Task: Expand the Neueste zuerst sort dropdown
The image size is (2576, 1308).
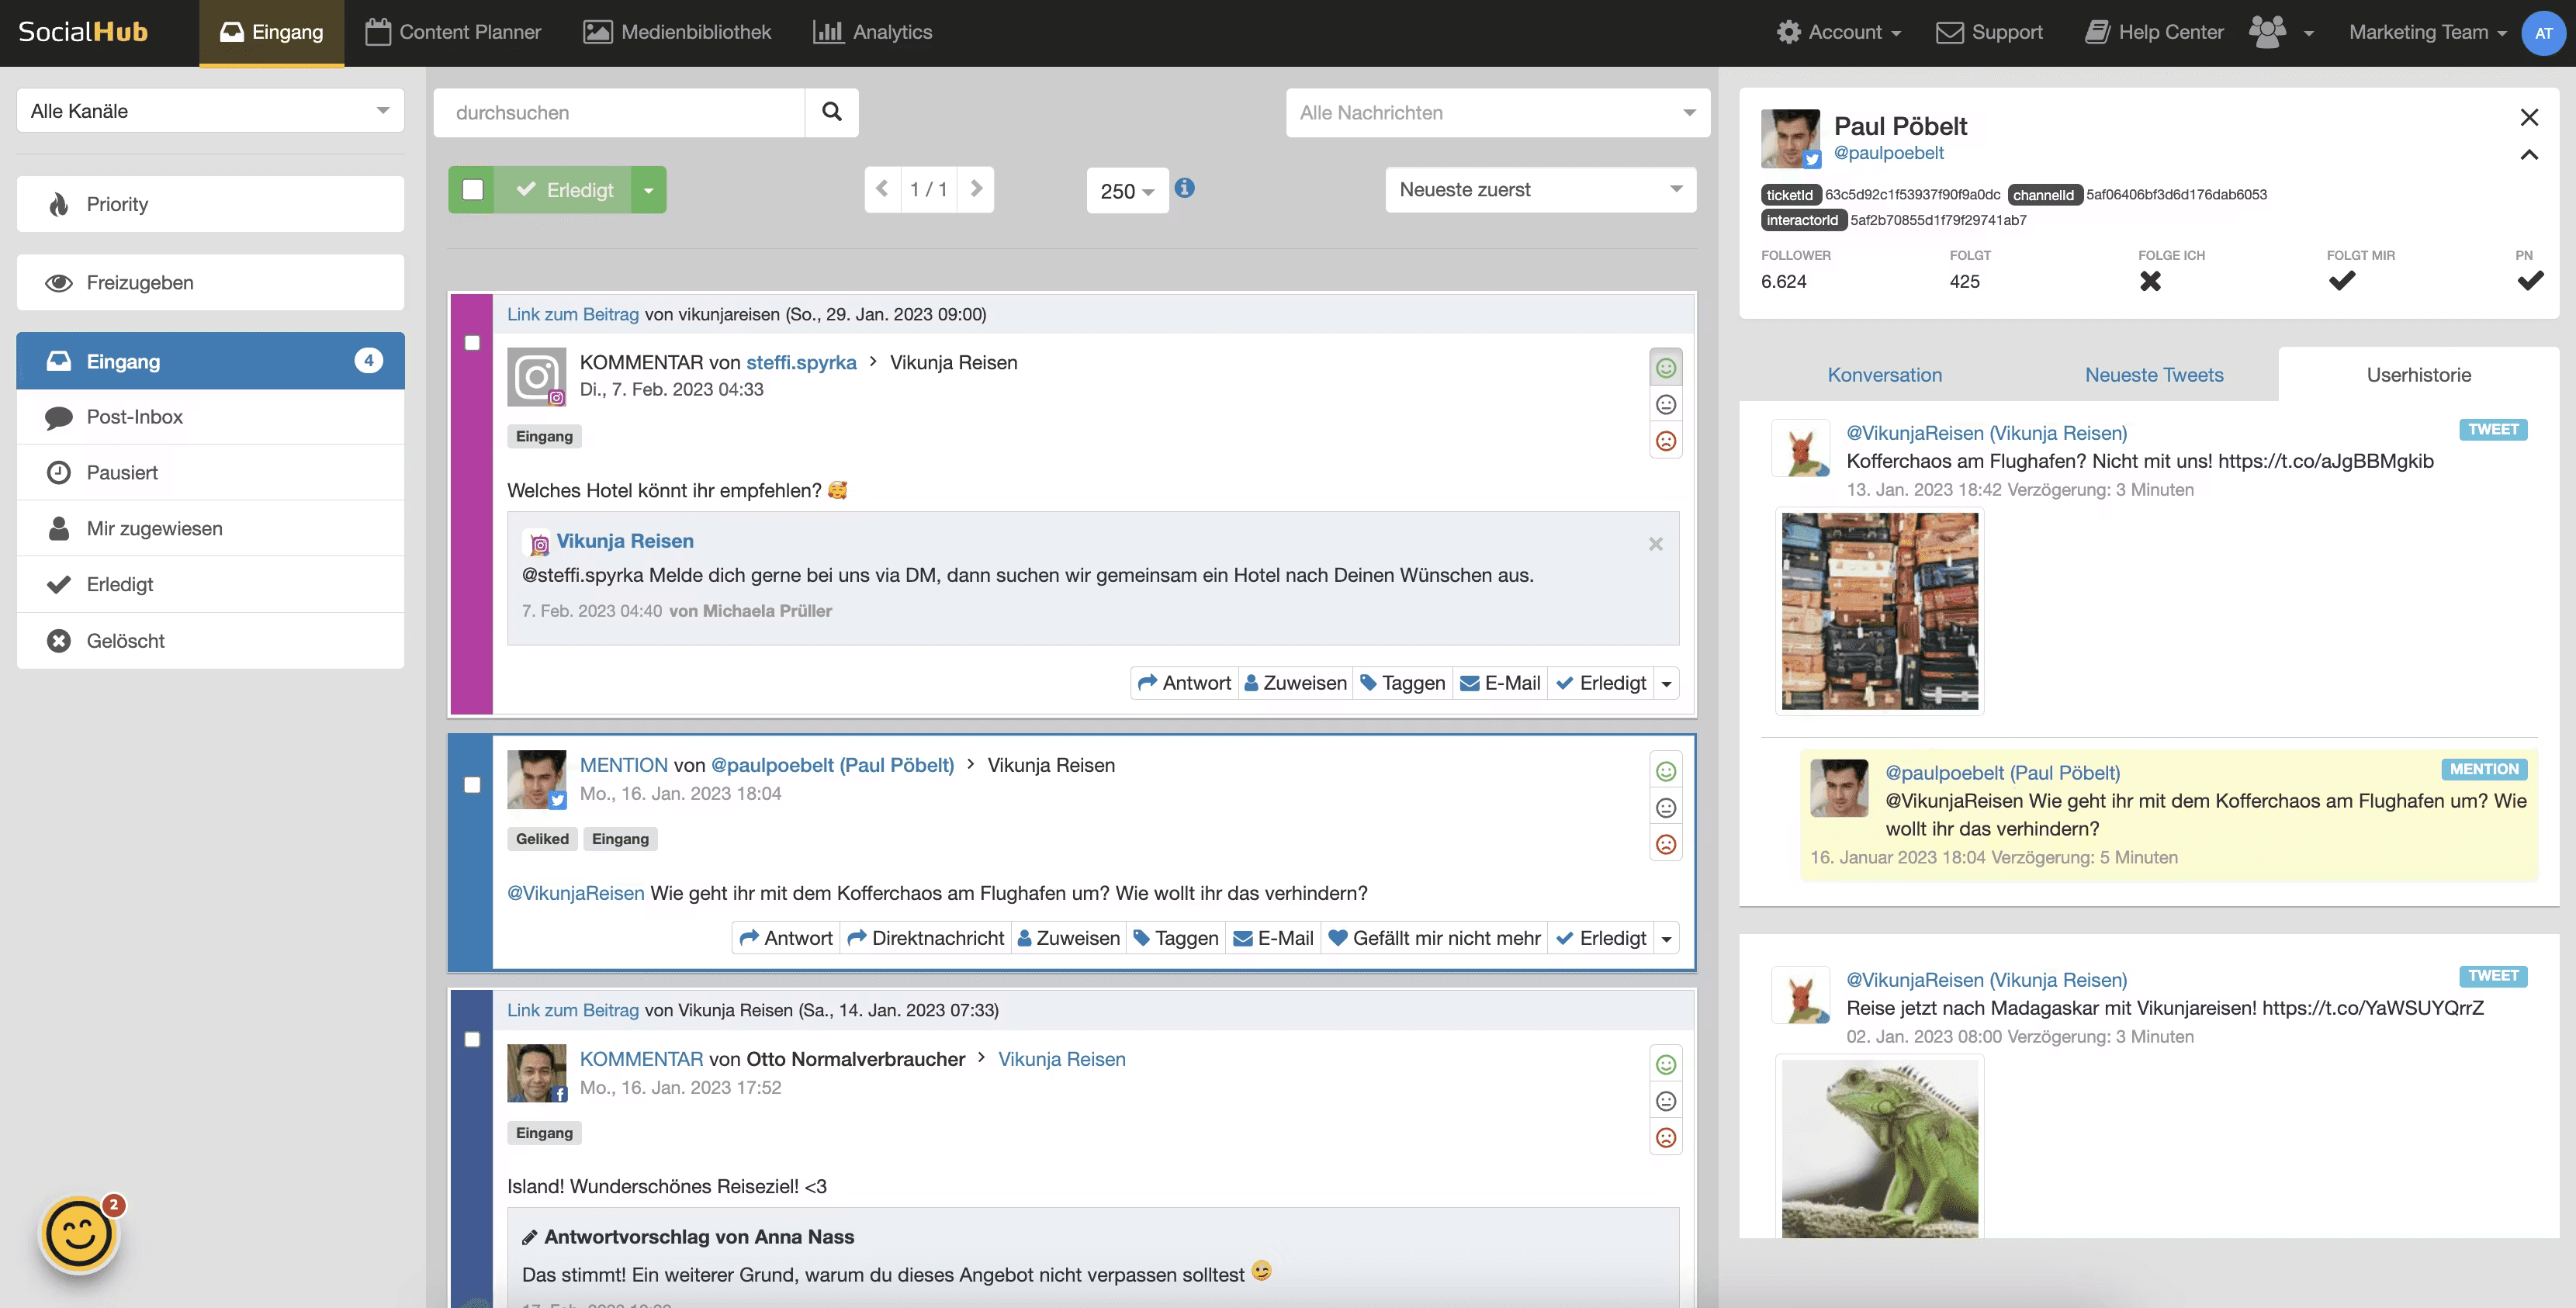Action: (x=1540, y=190)
